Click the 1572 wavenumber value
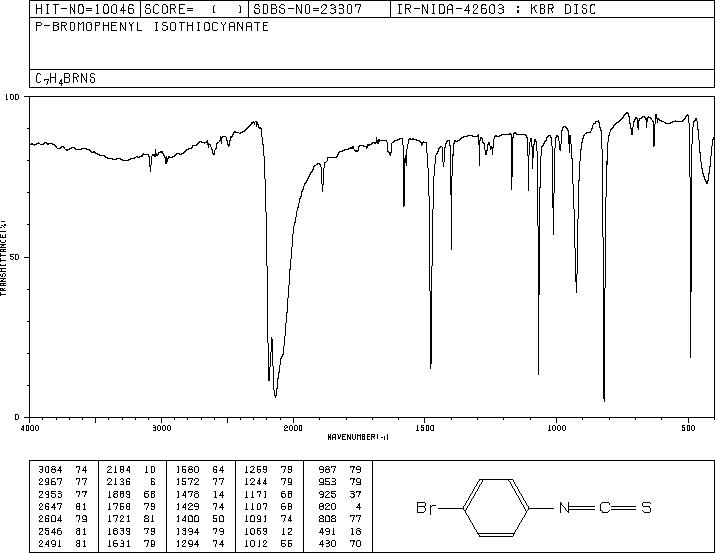This screenshot has height=553, width=715. pos(187,482)
